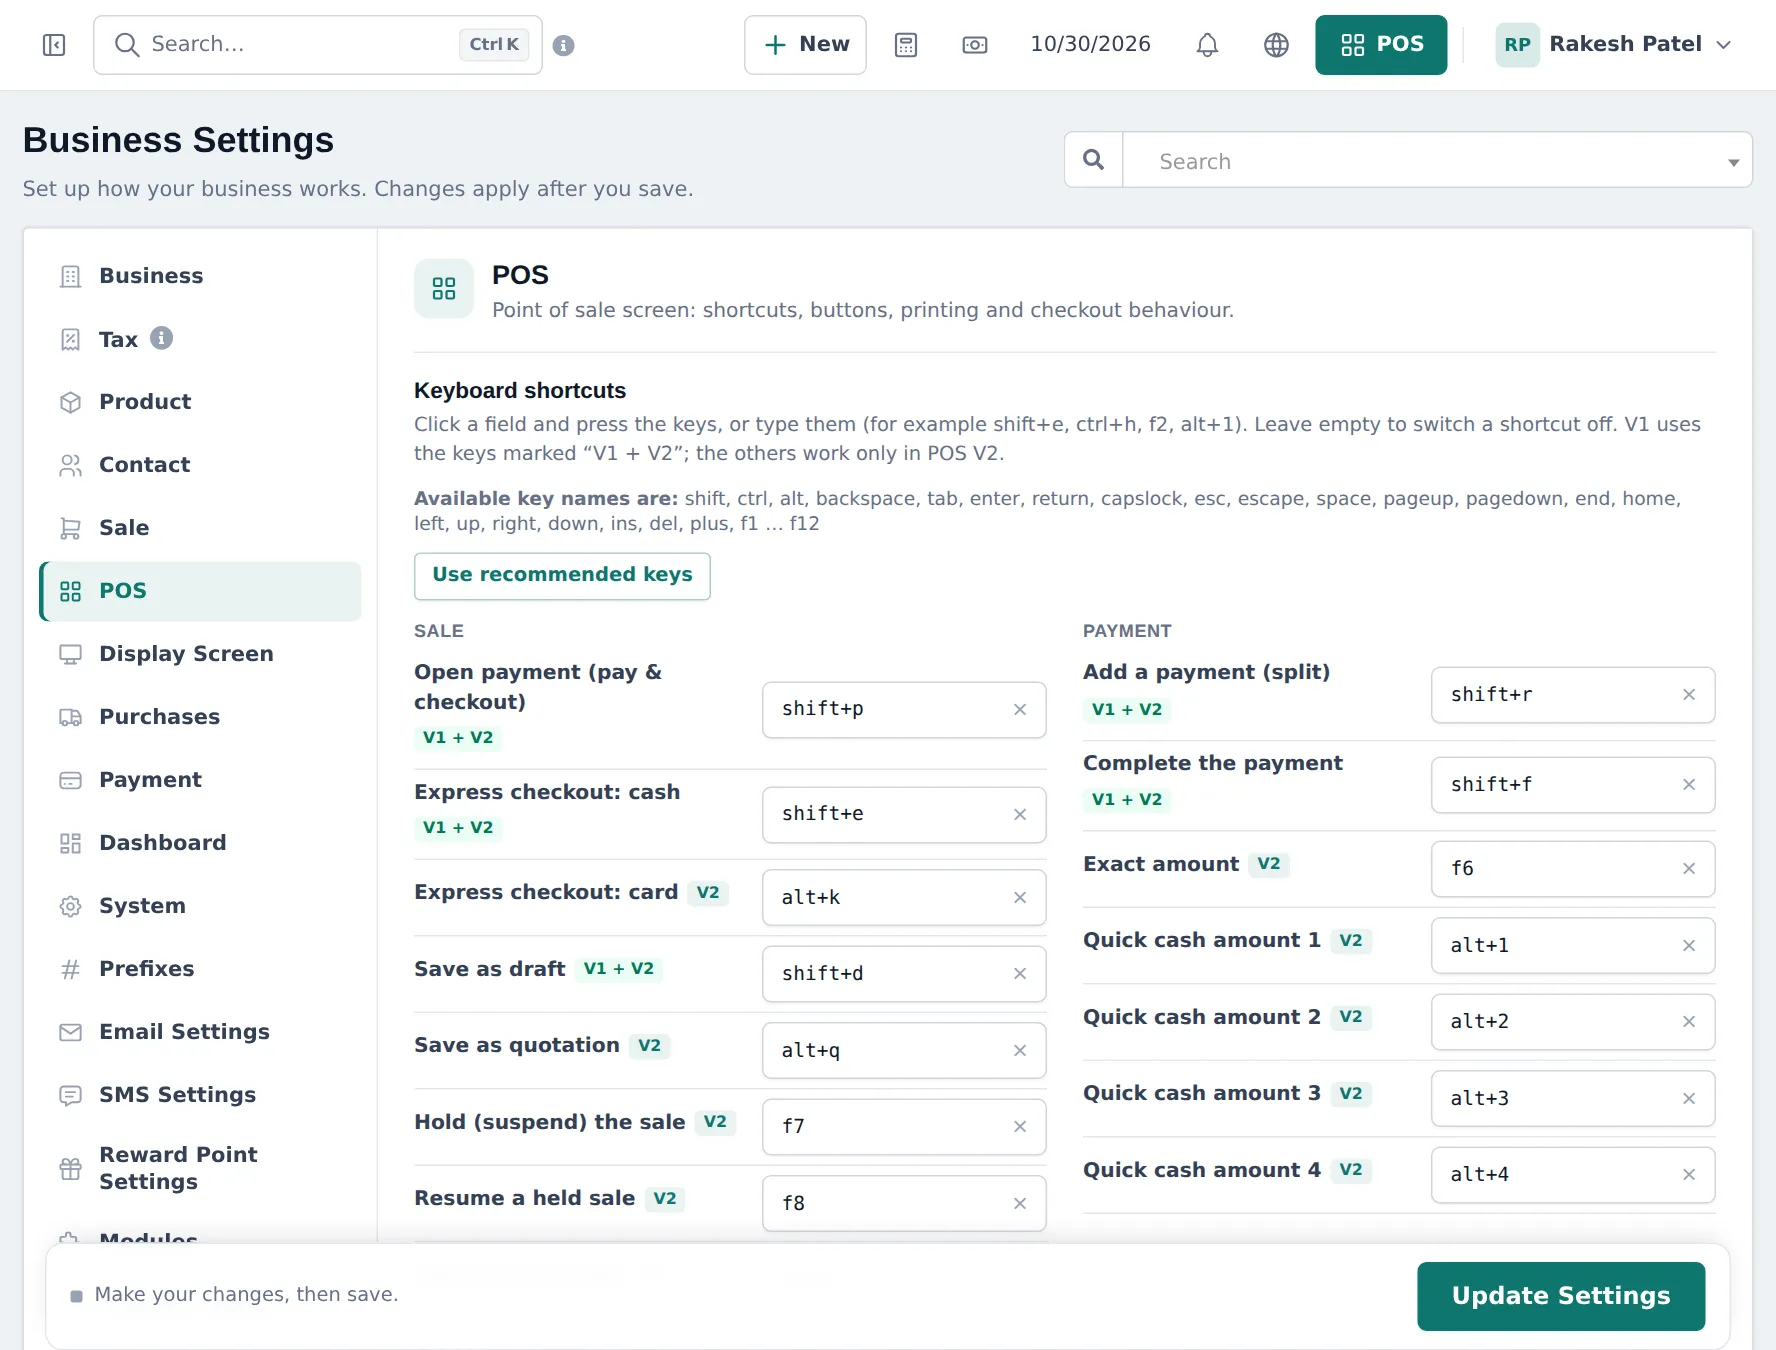Viewport: 1776px width, 1350px height.
Task: Focus the Business Settings search box
Action: [1436, 160]
